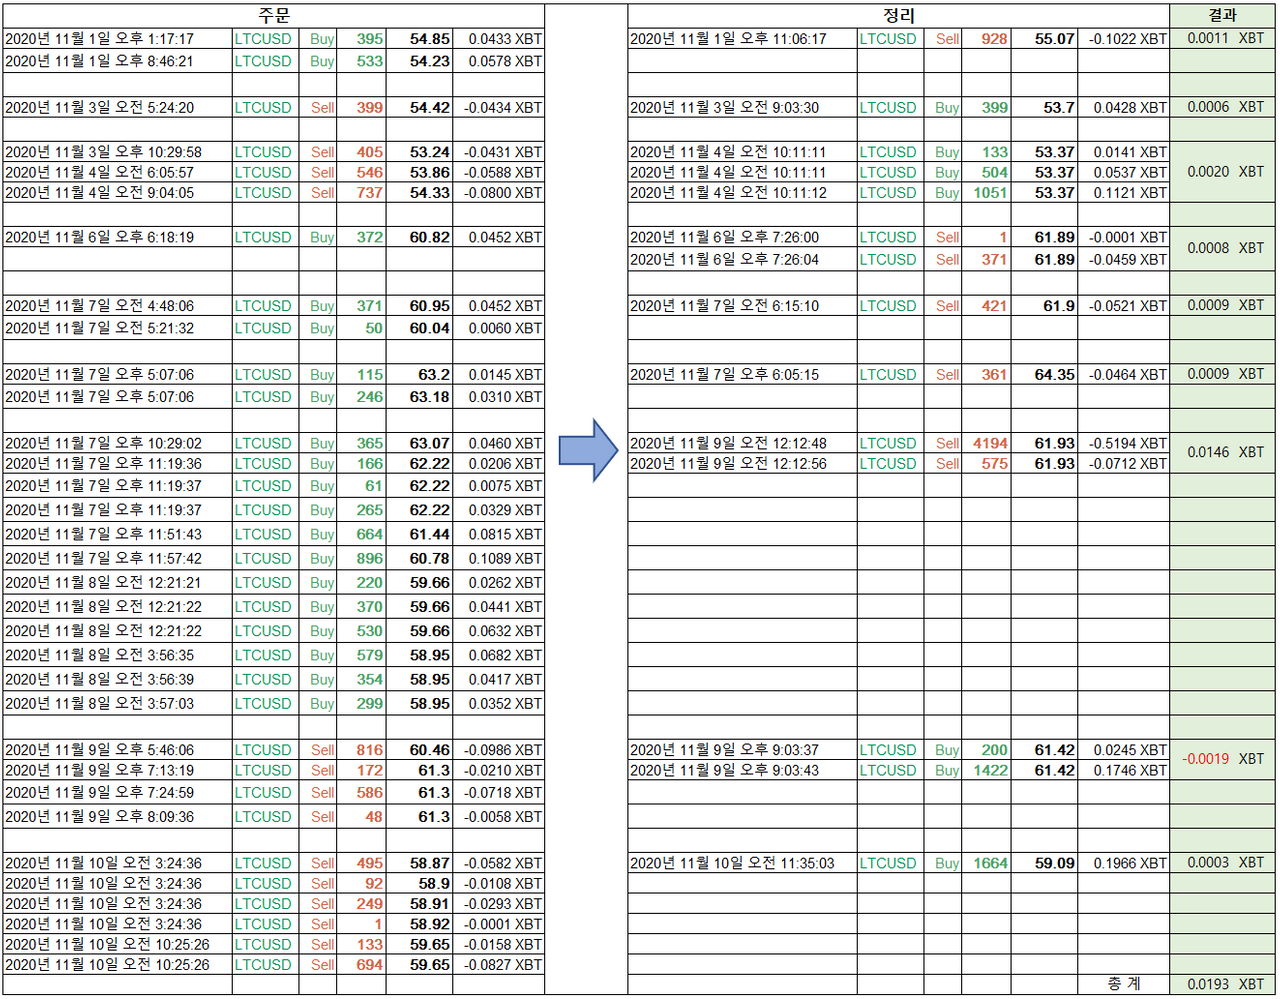Click the blue arrow shape between tables
Viewport: 1280px width, 999px height.
pos(584,452)
